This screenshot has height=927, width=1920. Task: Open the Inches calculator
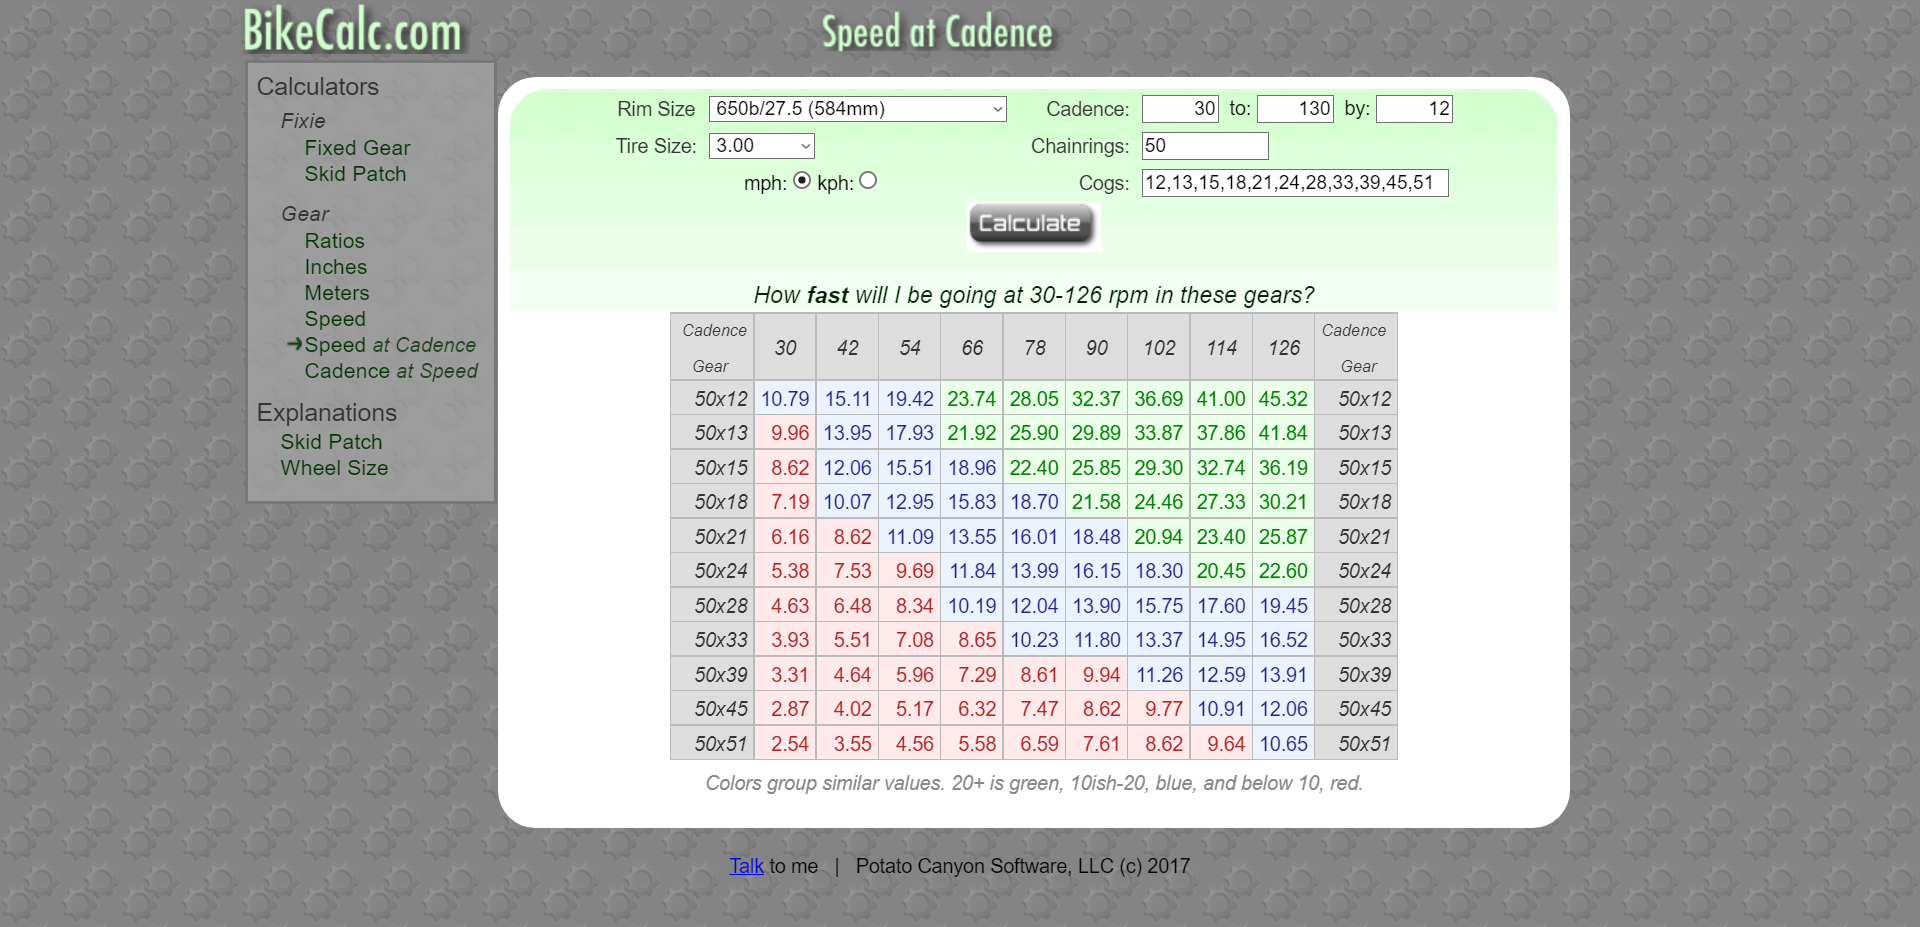coord(335,266)
